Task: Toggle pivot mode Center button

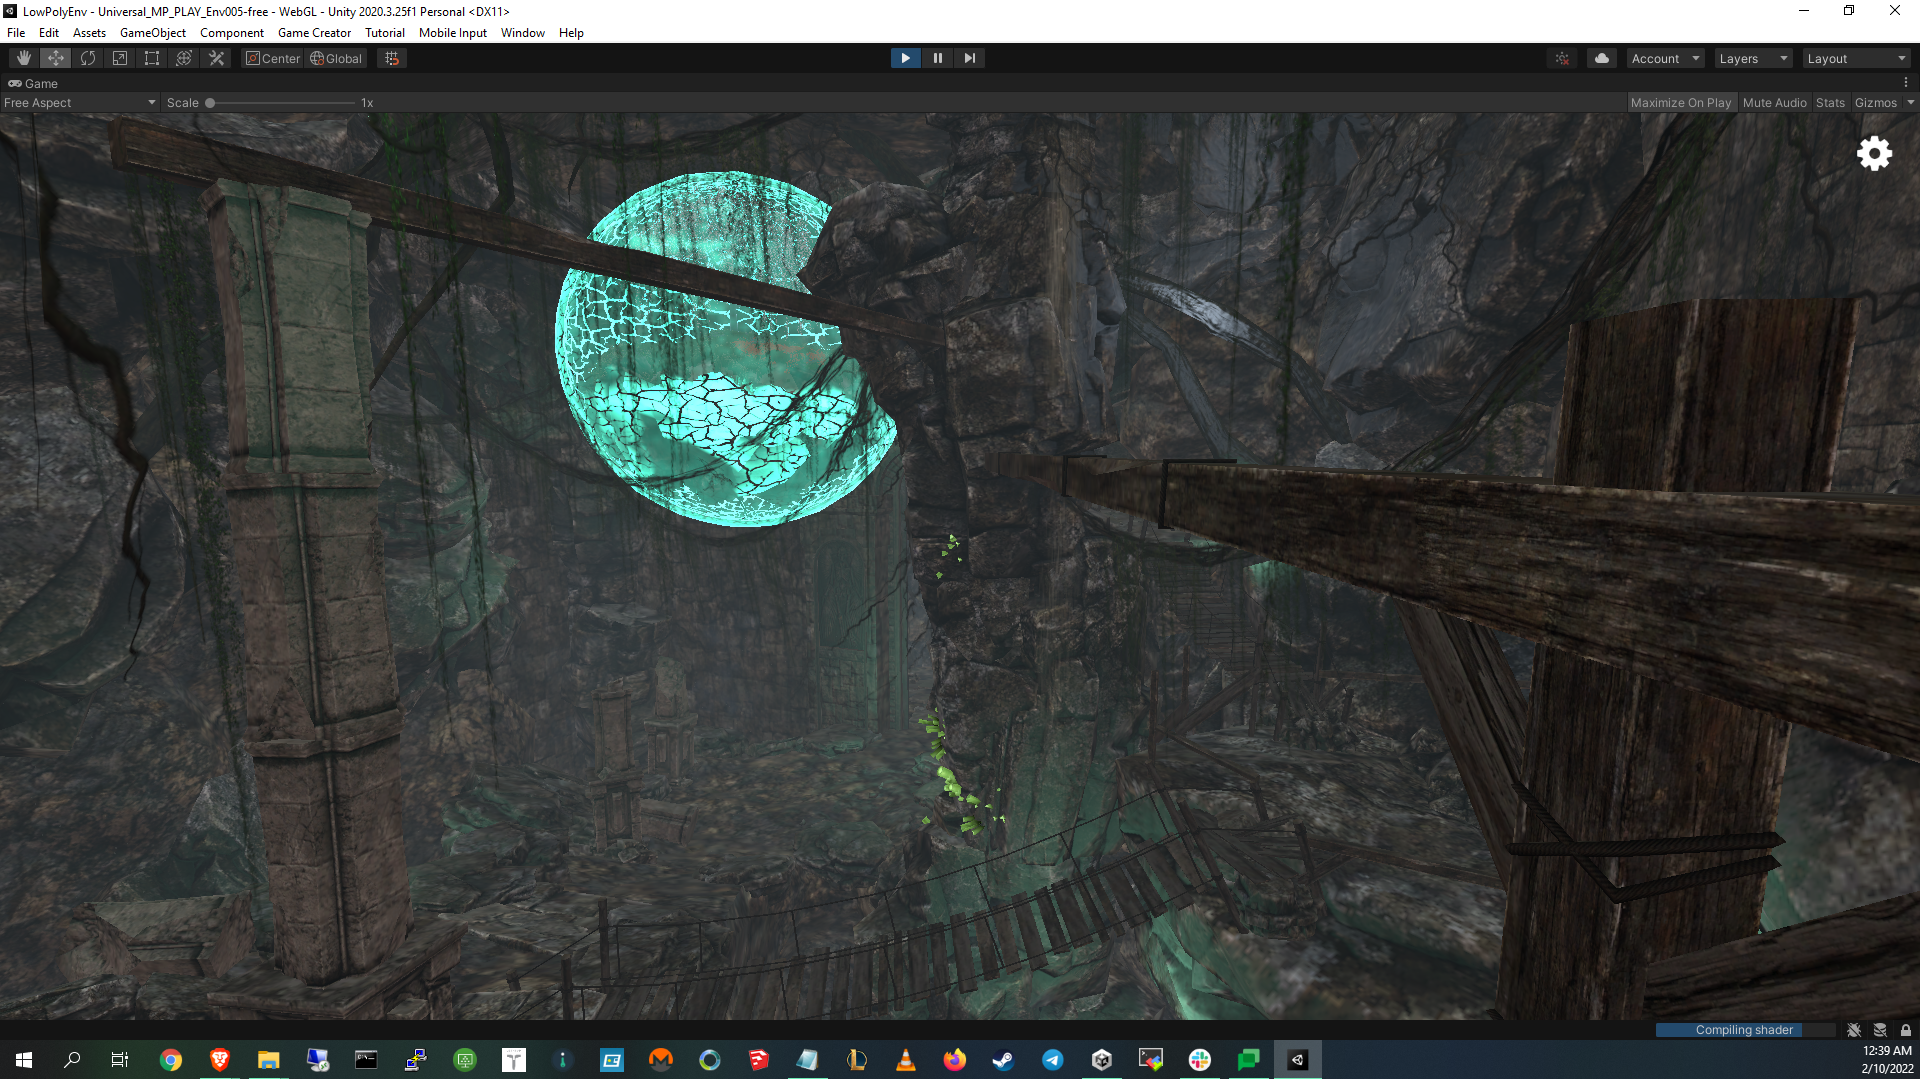Action: (273, 58)
